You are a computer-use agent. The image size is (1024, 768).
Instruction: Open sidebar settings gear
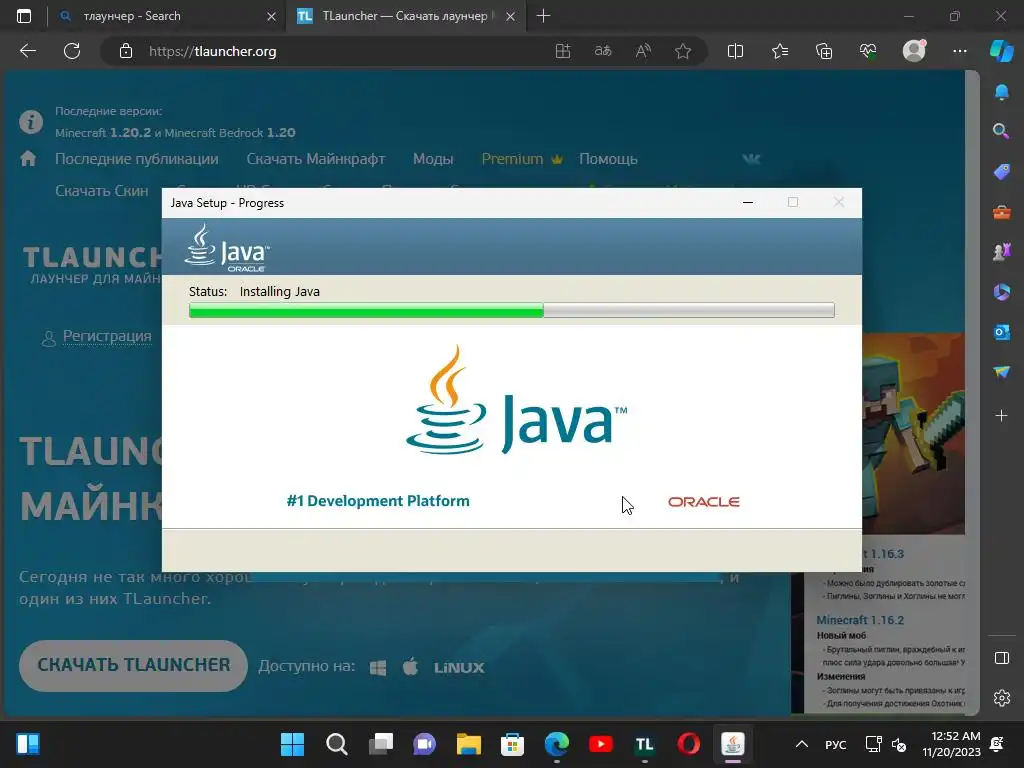1002,698
